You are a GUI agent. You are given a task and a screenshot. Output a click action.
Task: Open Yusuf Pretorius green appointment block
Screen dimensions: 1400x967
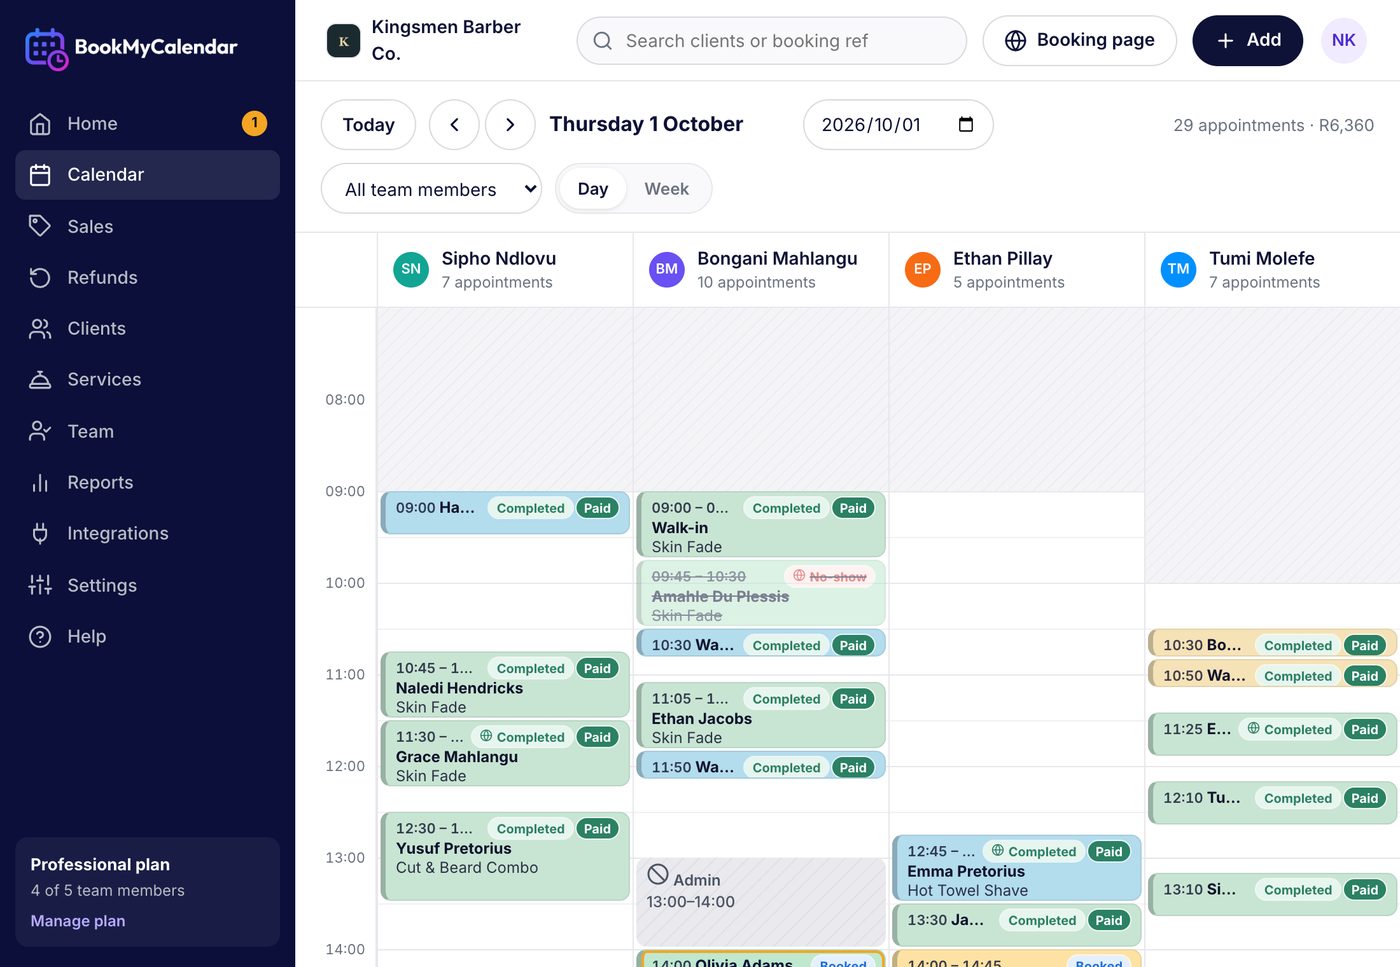point(505,856)
